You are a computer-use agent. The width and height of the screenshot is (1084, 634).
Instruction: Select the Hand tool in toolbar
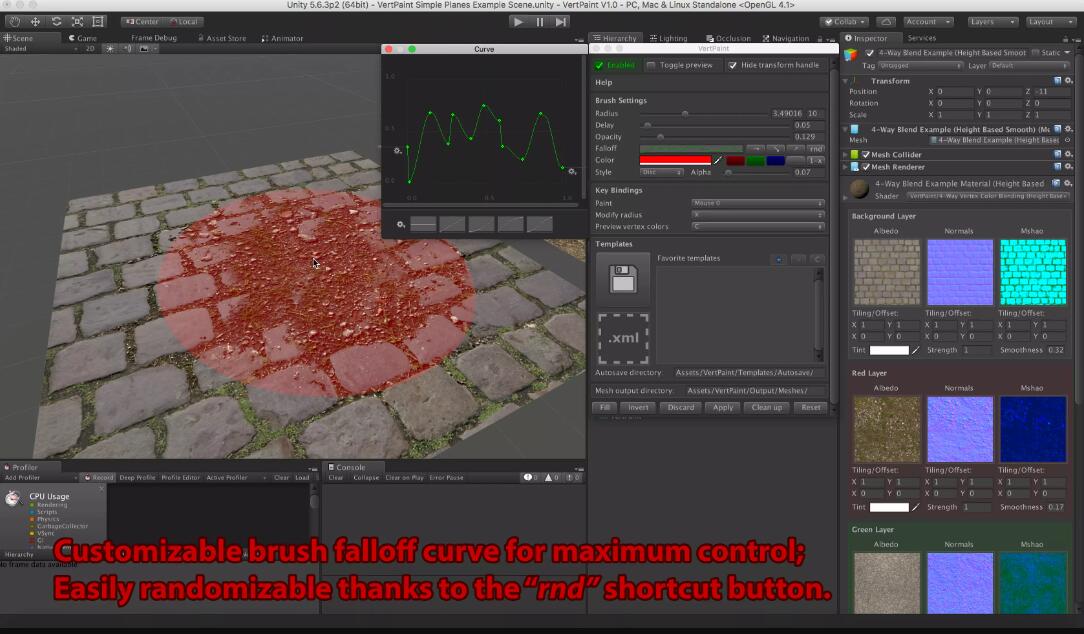pos(15,21)
